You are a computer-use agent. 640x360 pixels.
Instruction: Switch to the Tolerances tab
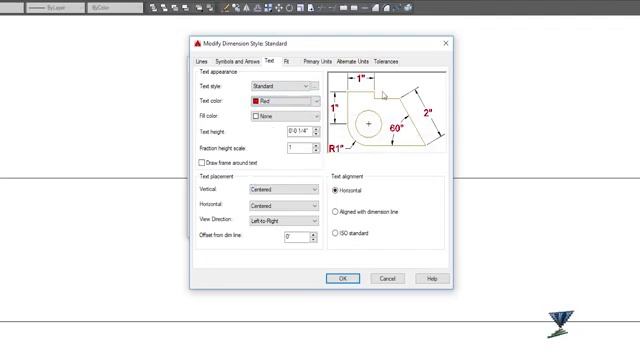(x=386, y=62)
